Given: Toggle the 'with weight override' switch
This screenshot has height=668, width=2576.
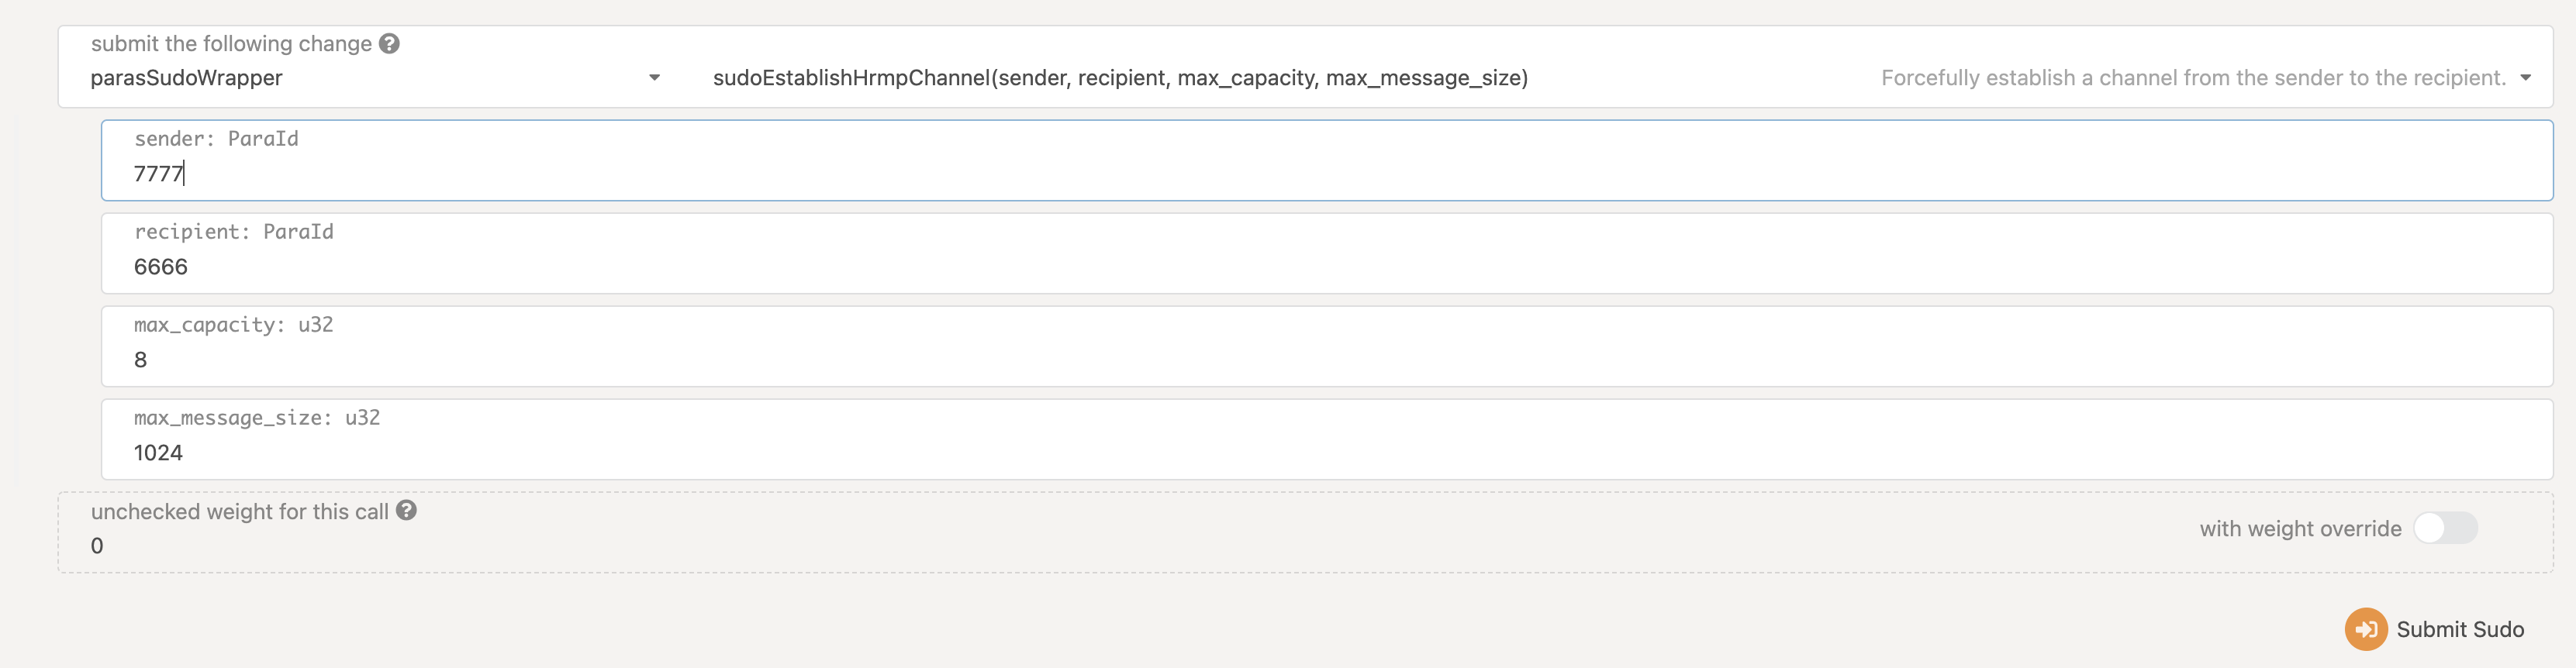Looking at the screenshot, I should coord(2445,528).
